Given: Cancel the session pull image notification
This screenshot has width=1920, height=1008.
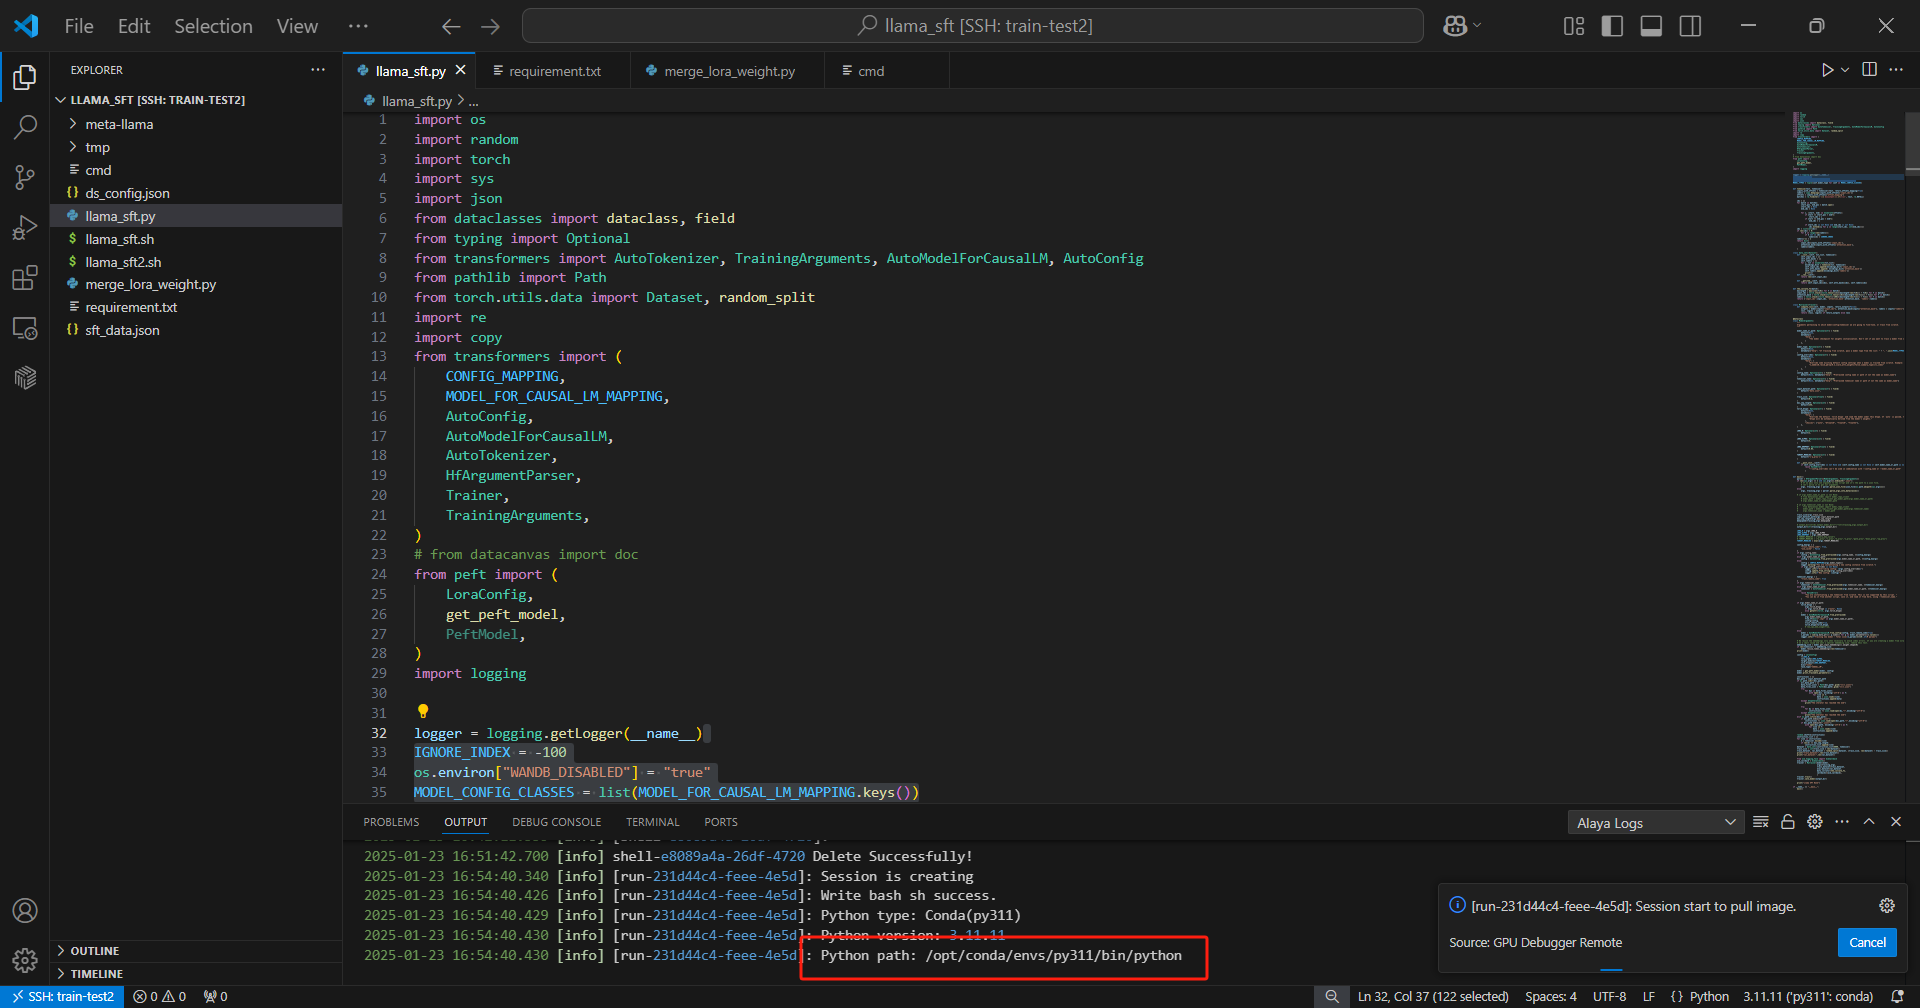Looking at the screenshot, I should (x=1866, y=942).
